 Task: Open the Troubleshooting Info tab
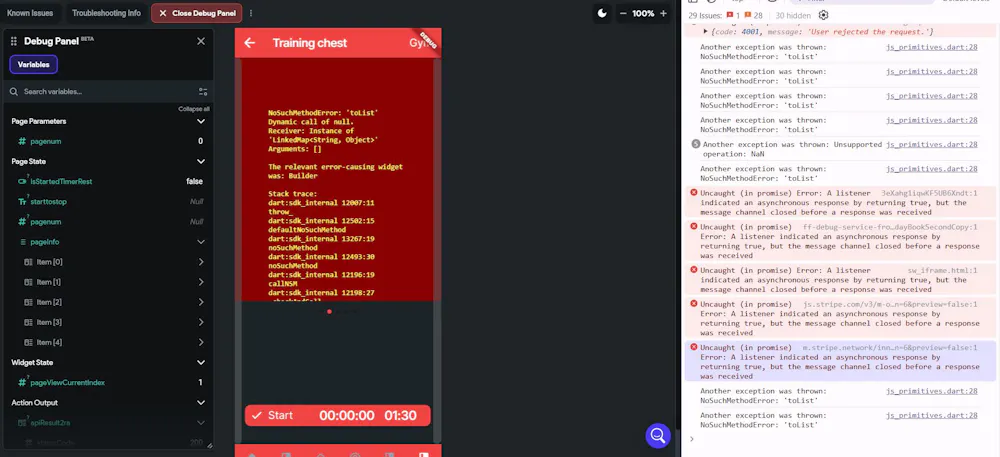pos(106,13)
